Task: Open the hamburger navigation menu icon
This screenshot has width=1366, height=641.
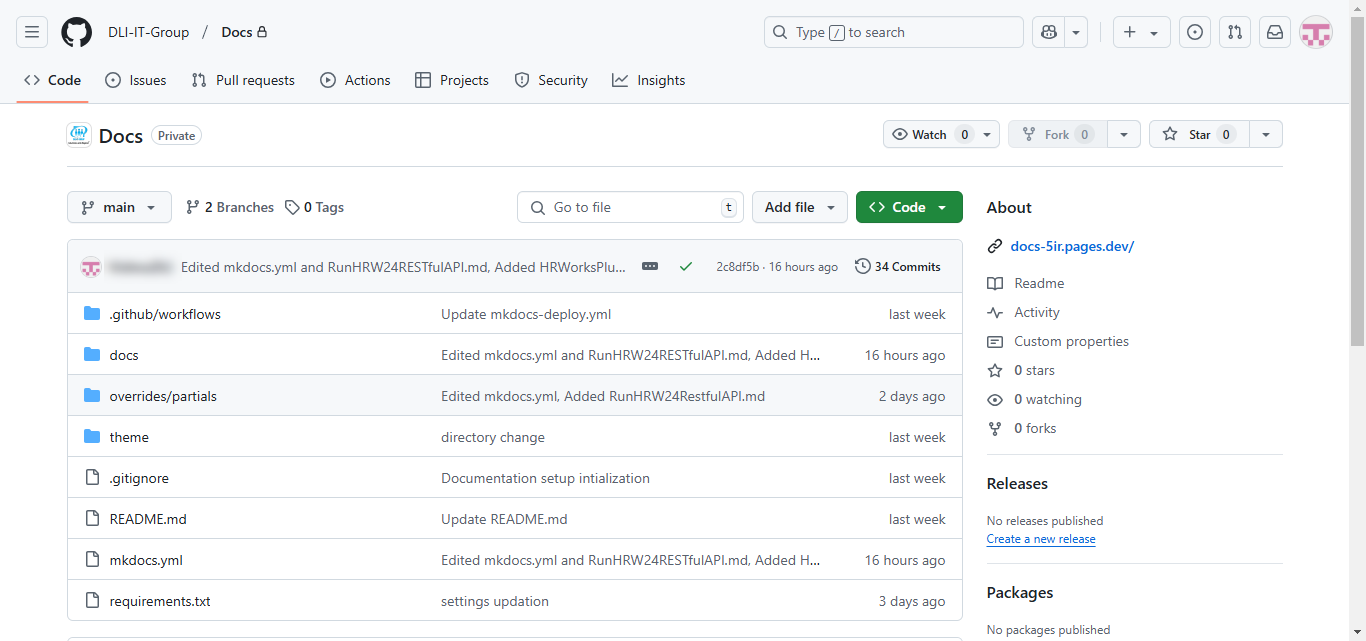Action: click(31, 31)
